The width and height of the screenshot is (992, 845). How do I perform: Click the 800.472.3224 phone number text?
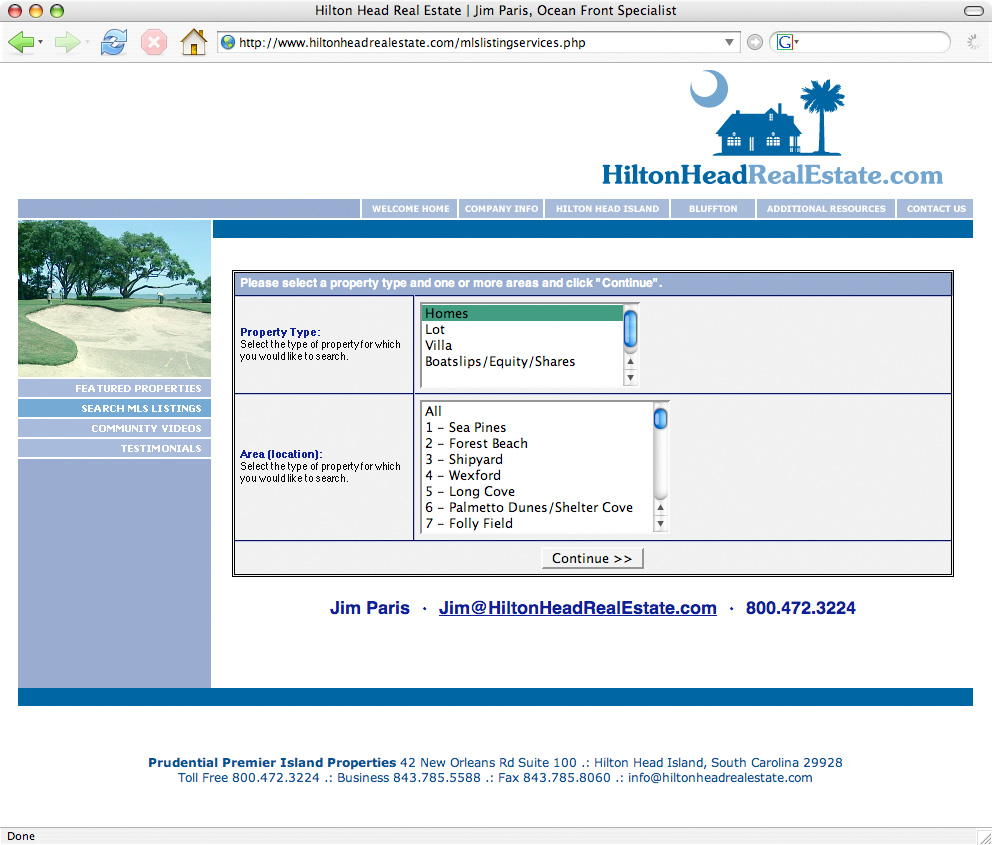click(800, 608)
